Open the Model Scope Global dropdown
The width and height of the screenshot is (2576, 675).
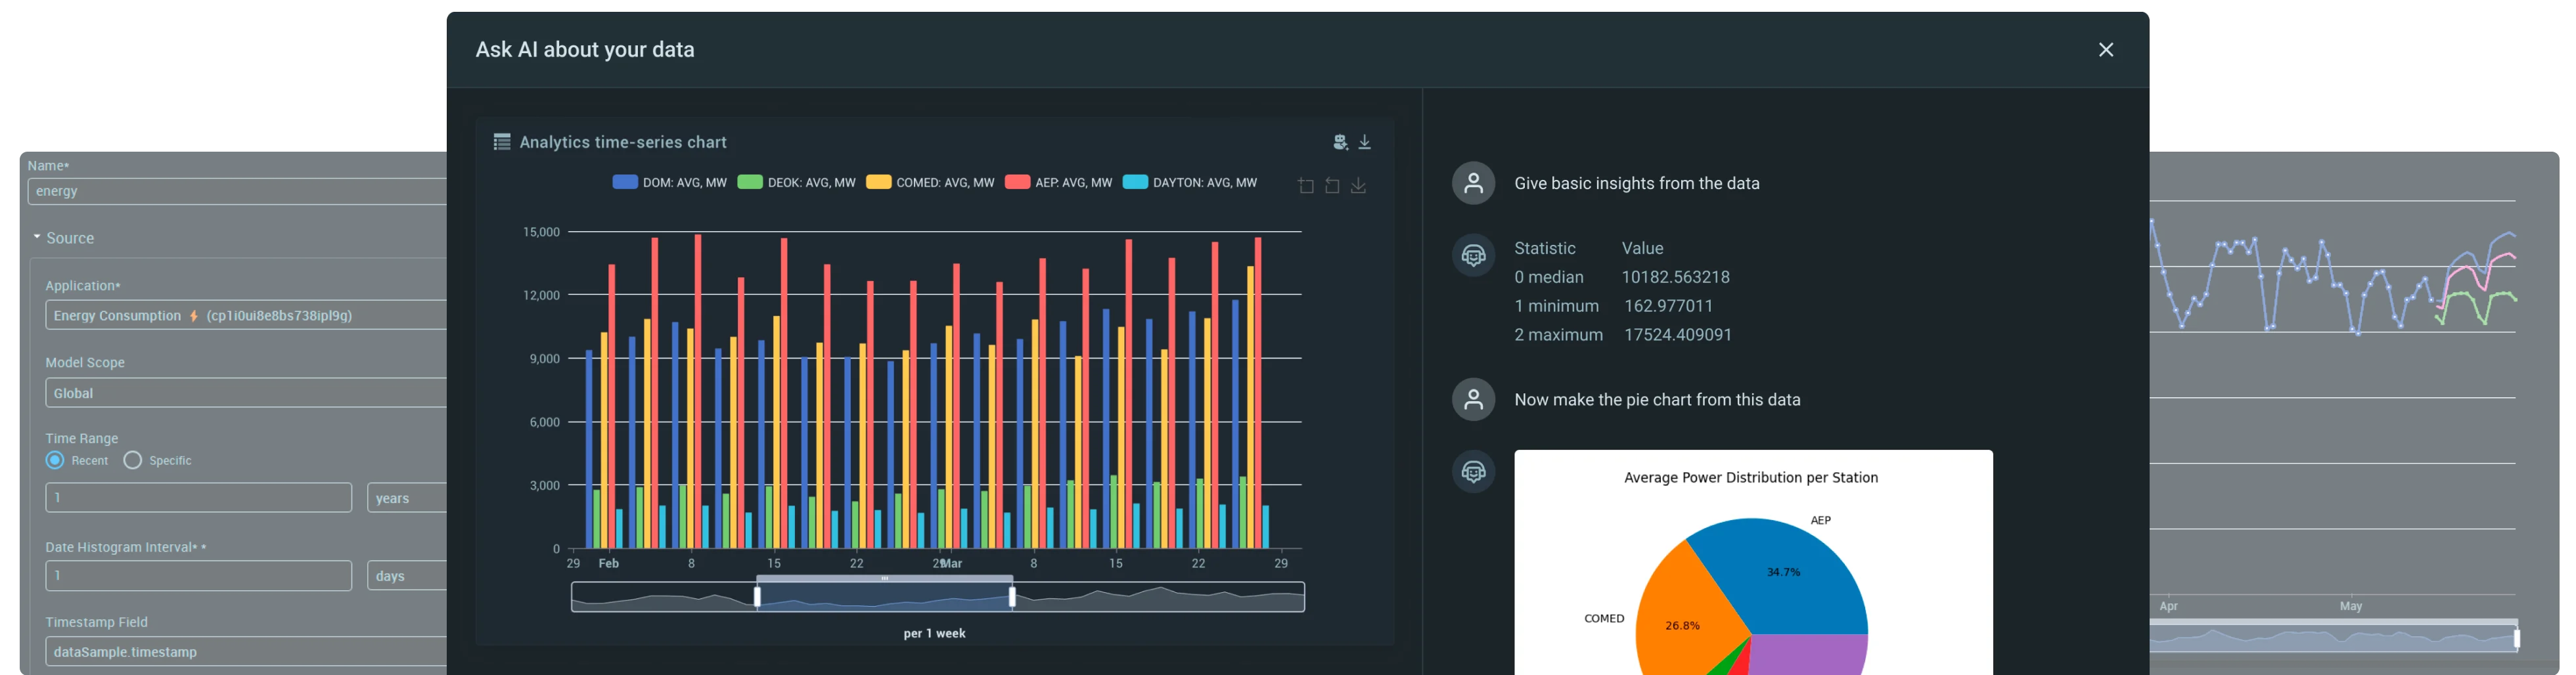coord(246,393)
